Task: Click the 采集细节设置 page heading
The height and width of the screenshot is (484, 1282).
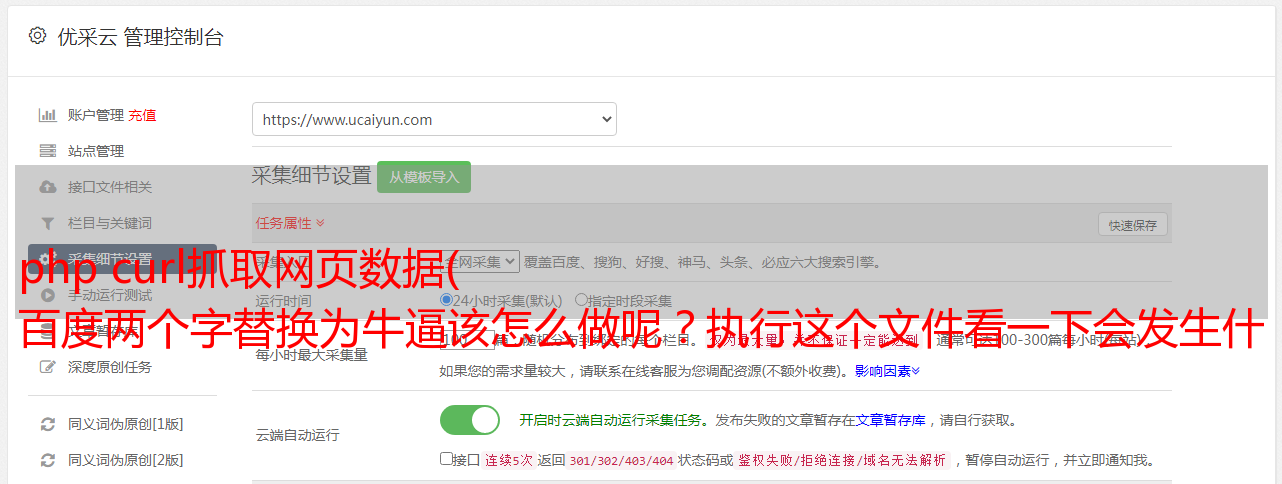Action: [x=311, y=176]
